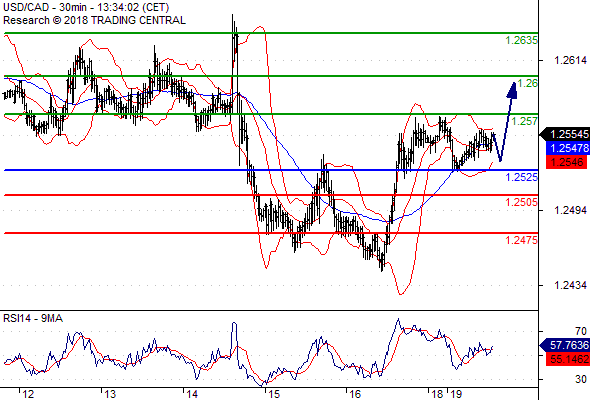590x400 pixels.
Task: Click the 'RSI14 - 9MA' indicator label
Action: [33, 318]
